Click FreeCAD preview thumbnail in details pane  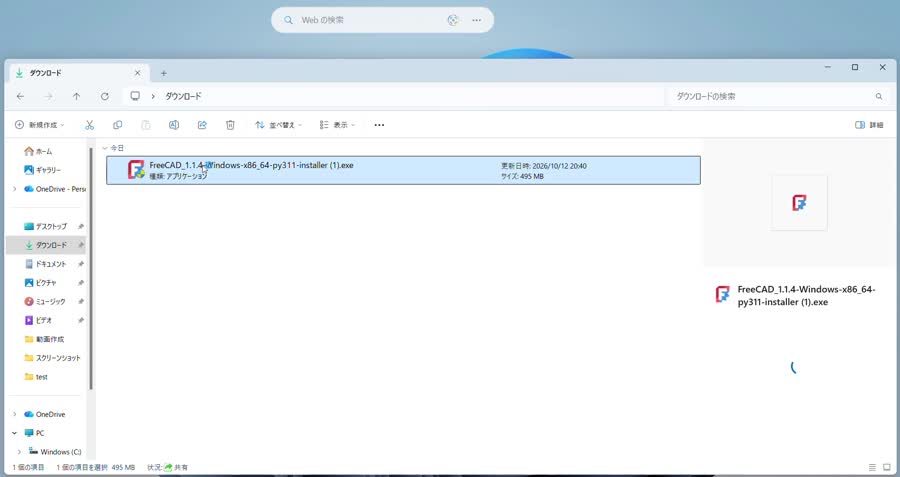pos(799,203)
